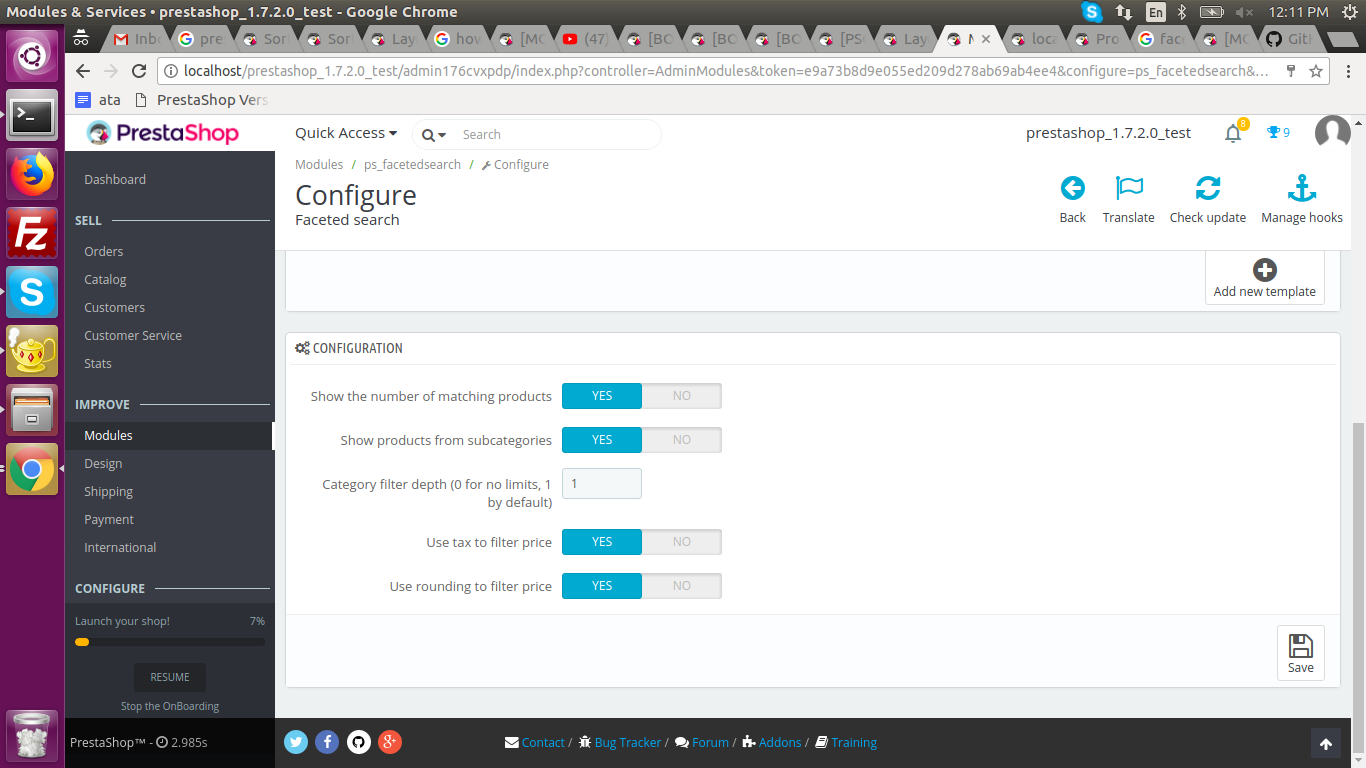The height and width of the screenshot is (768, 1366).
Task: Open Catalog in the sidebar
Action: (x=105, y=279)
